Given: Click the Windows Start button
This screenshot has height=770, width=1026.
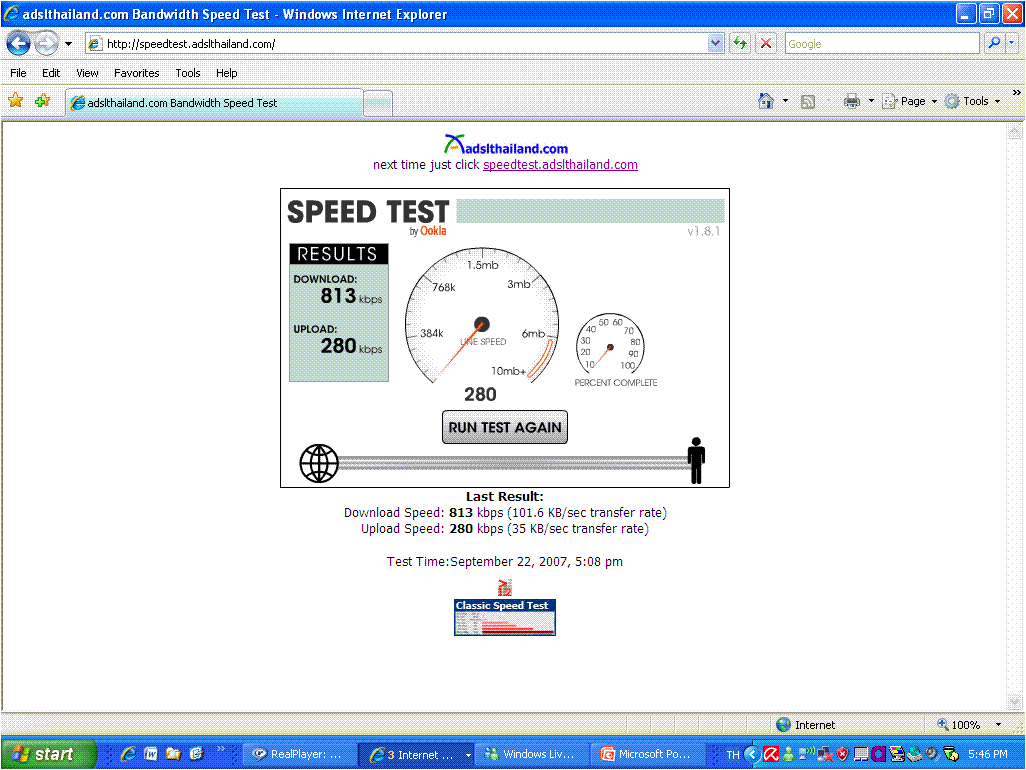Looking at the screenshot, I should (47, 754).
